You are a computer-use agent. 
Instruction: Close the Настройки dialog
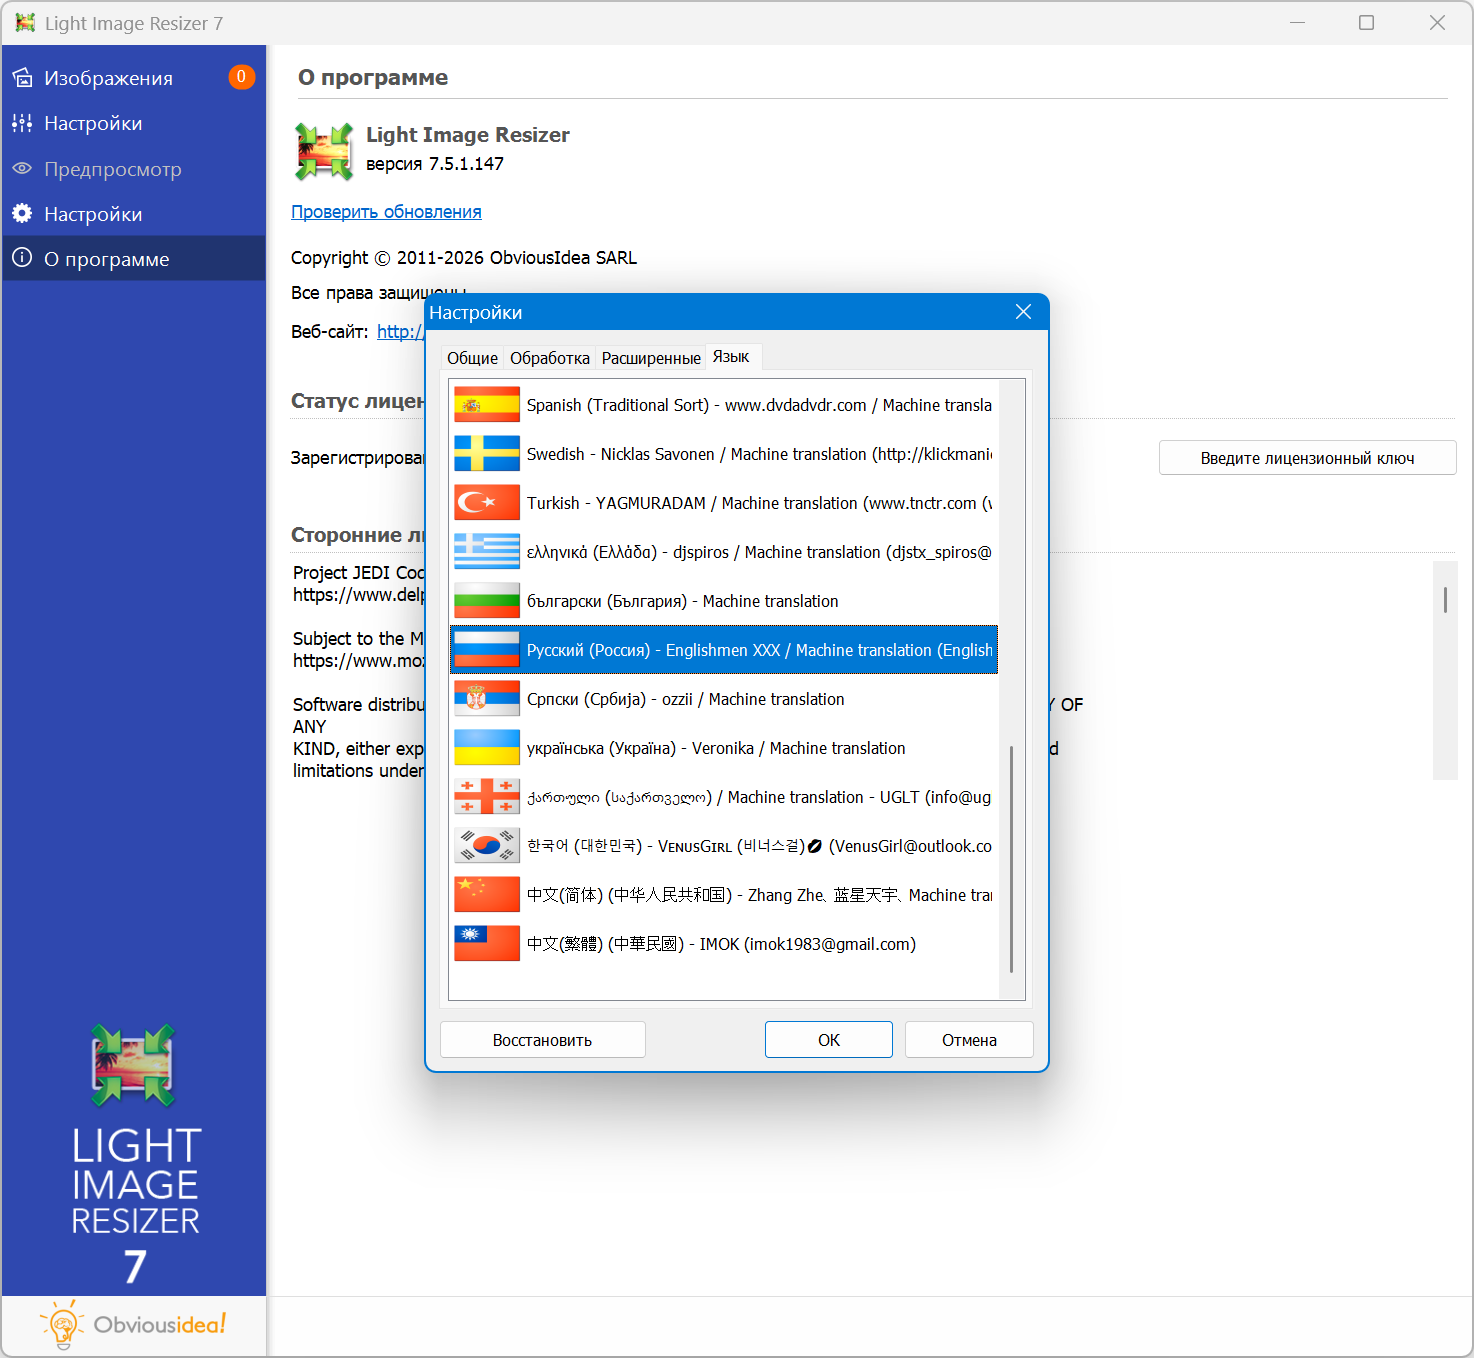tap(1023, 312)
